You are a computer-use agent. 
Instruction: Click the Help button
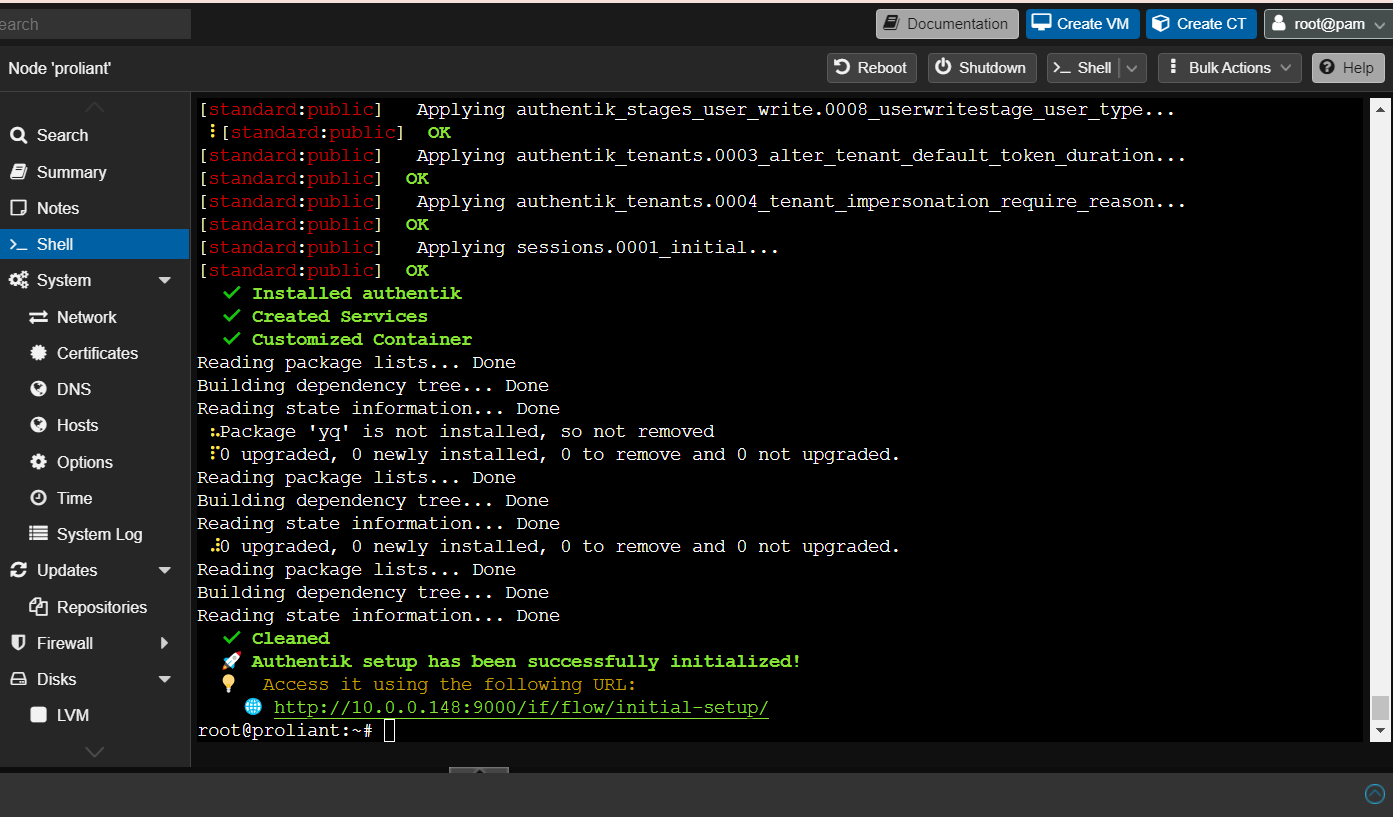tap(1347, 68)
